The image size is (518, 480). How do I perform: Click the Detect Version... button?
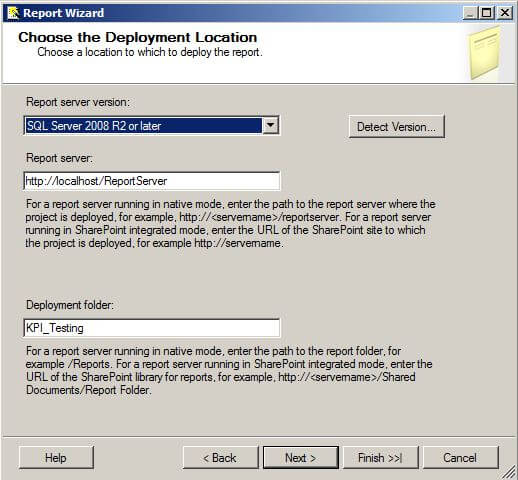396,127
